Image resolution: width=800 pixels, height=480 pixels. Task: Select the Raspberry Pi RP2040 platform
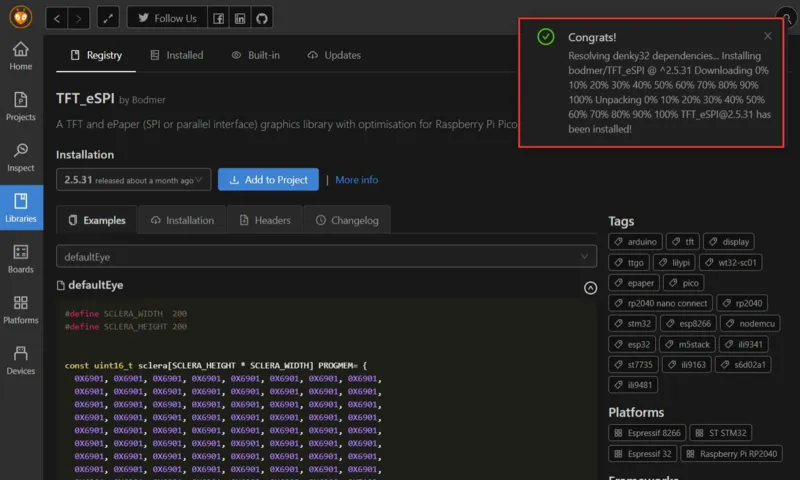733,453
